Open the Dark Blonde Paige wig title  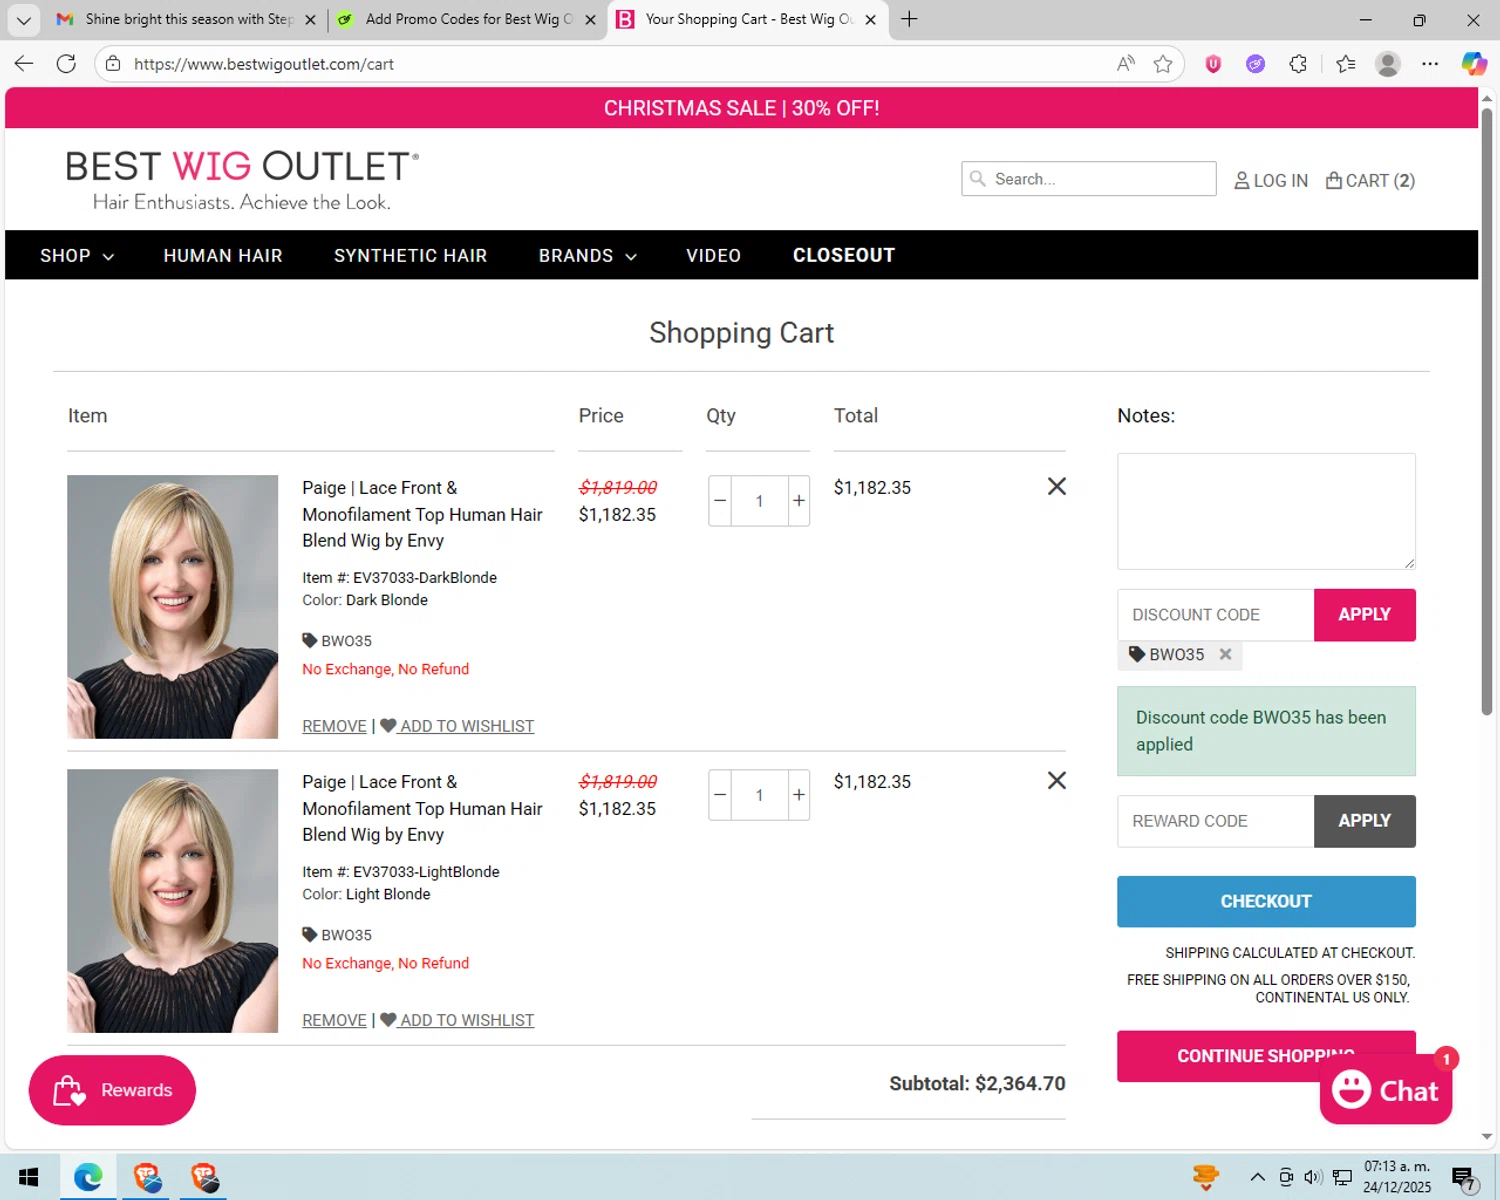422,514
